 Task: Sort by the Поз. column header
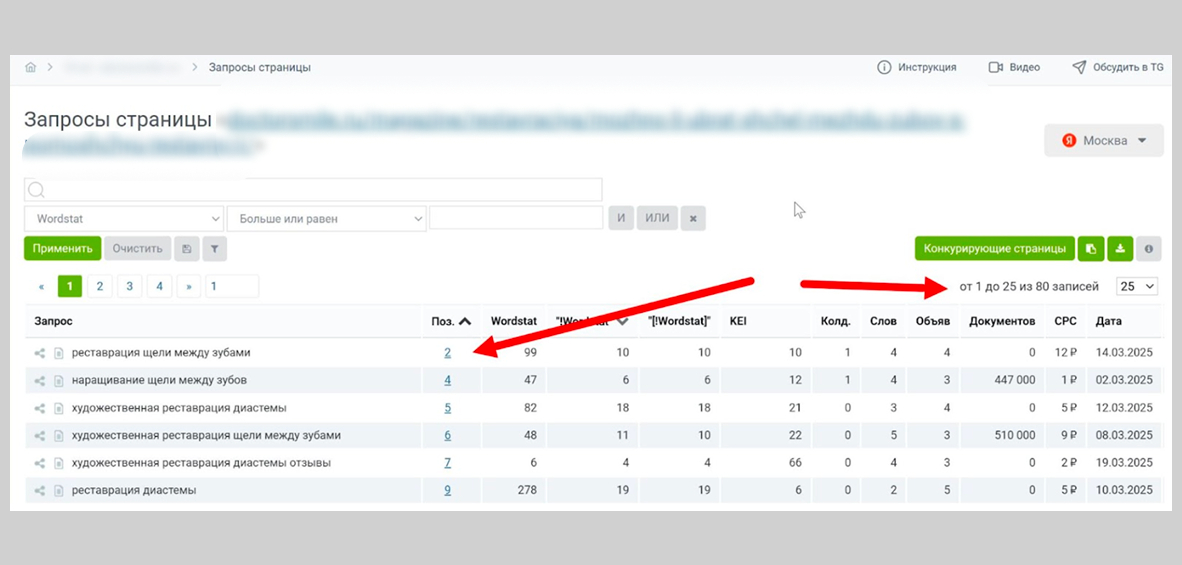[451, 321]
